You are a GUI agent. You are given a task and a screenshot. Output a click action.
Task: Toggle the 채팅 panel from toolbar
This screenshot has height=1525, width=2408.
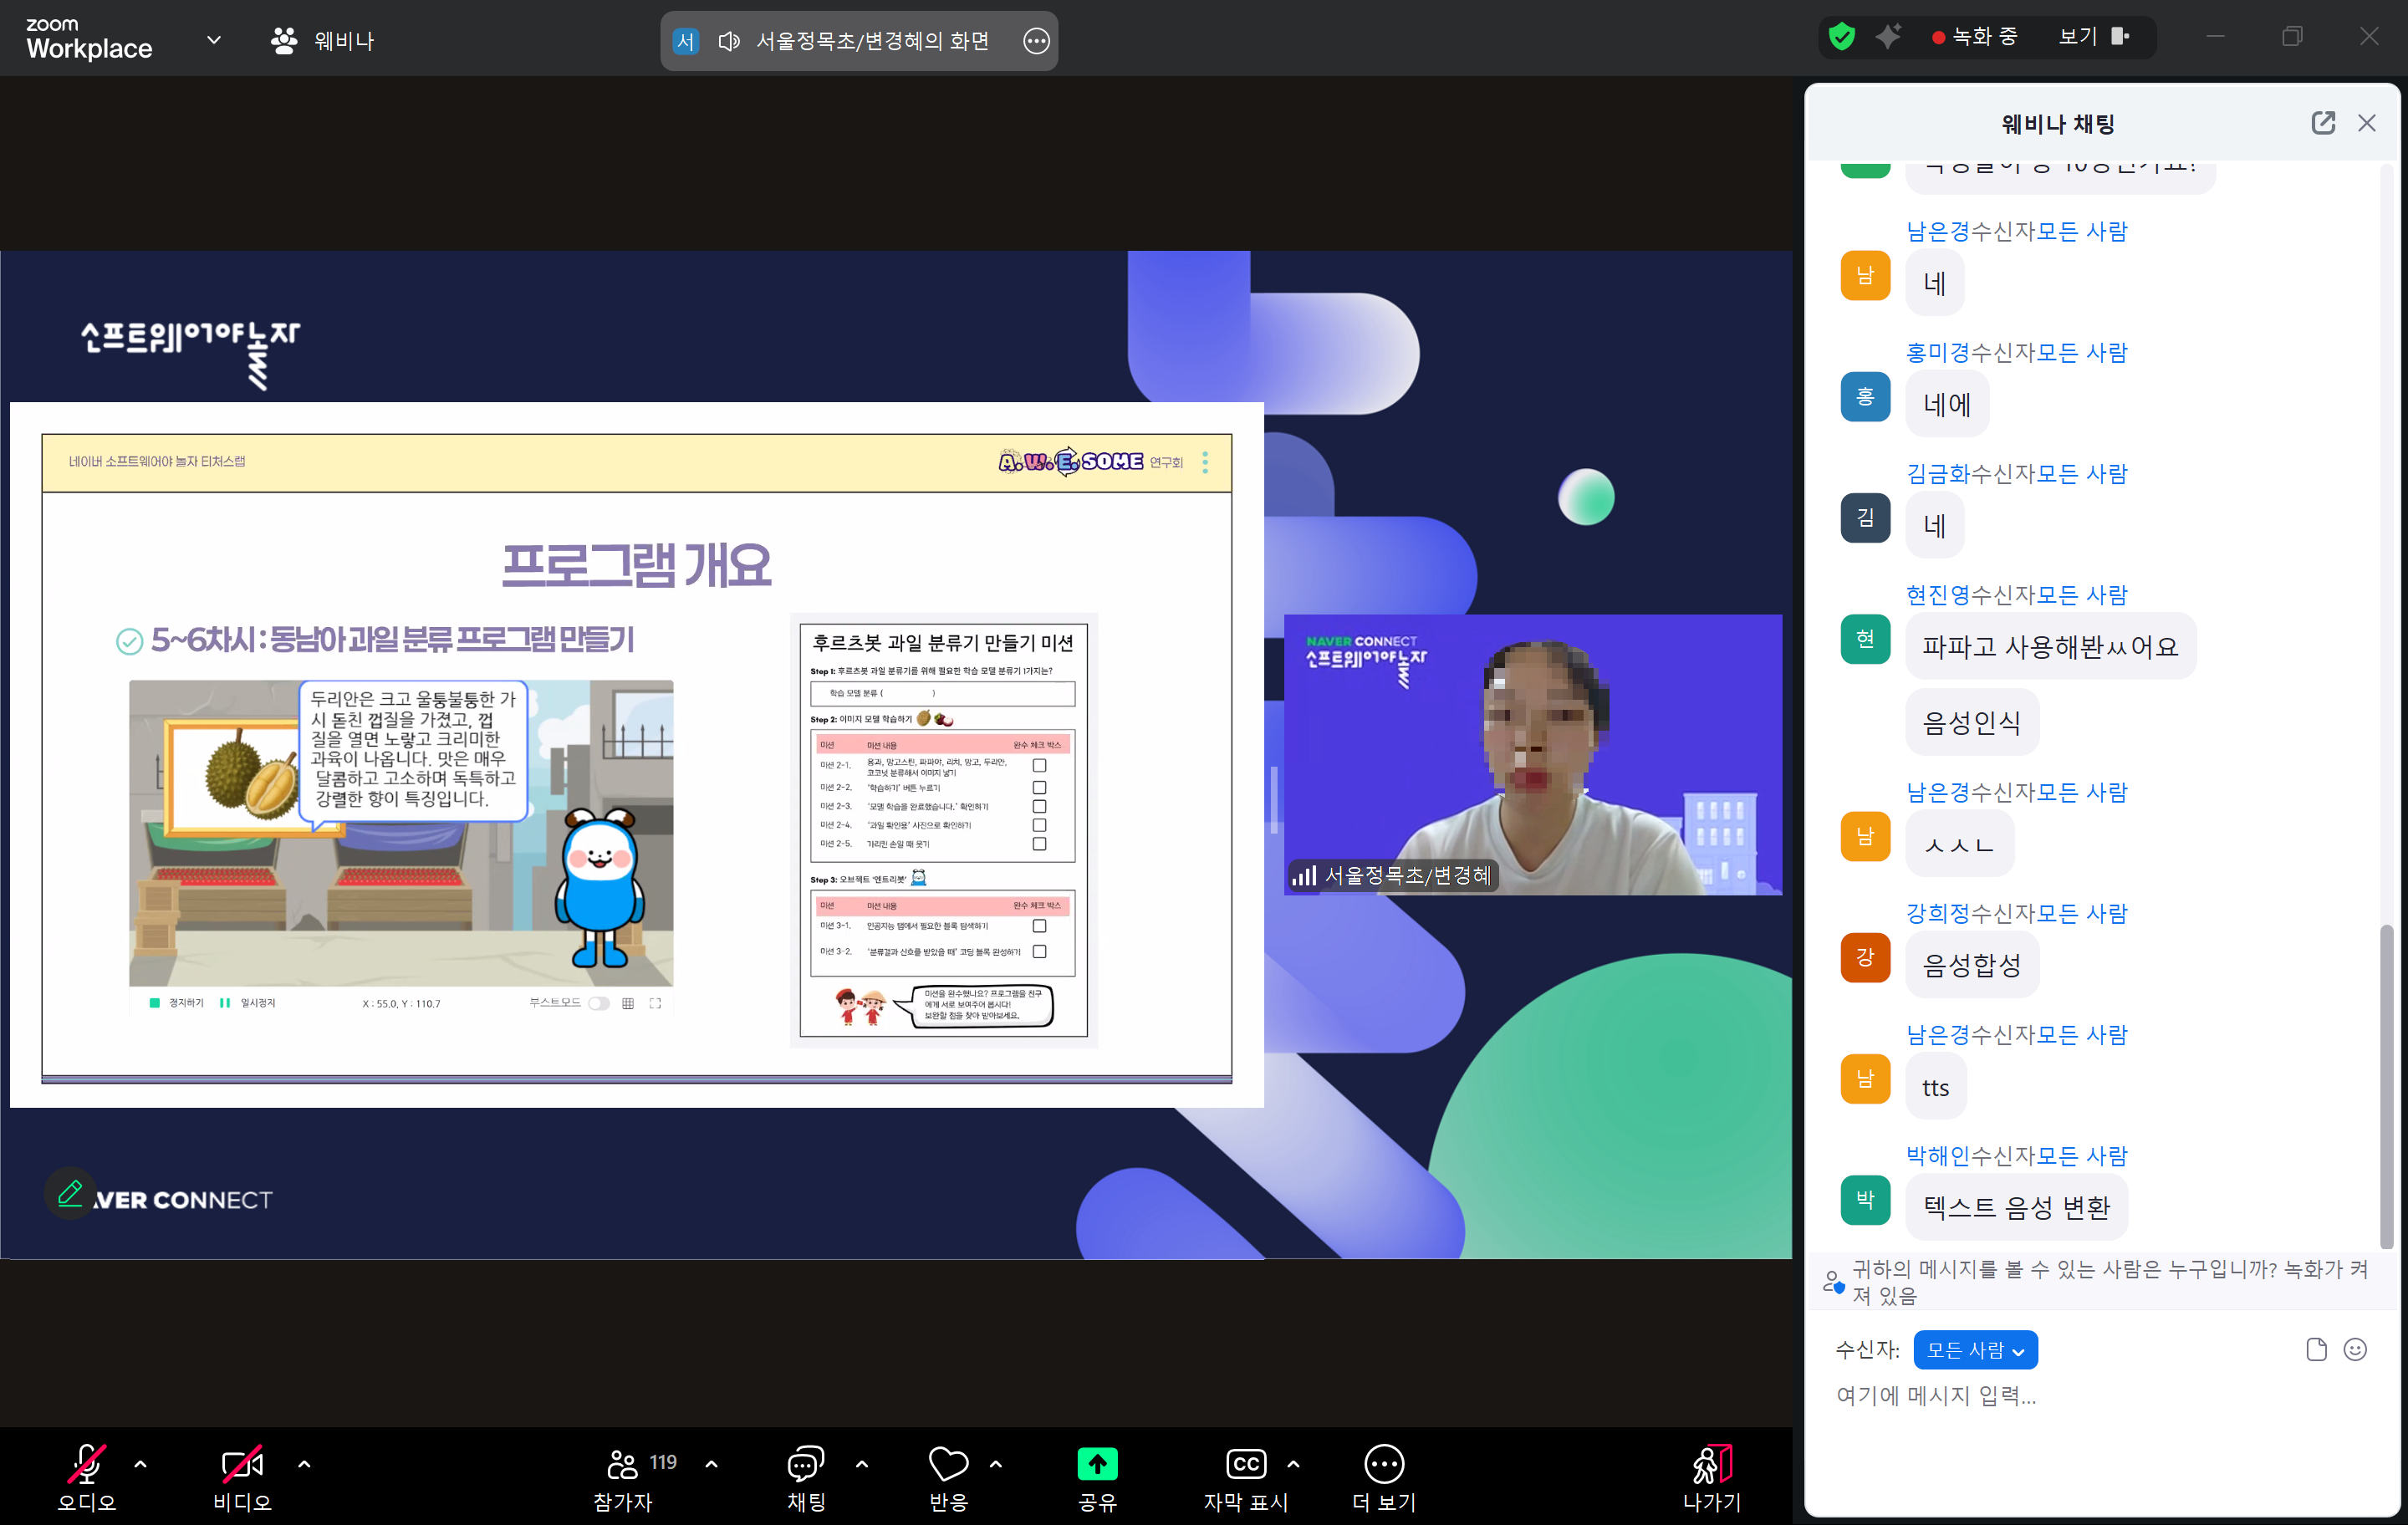805,1465
